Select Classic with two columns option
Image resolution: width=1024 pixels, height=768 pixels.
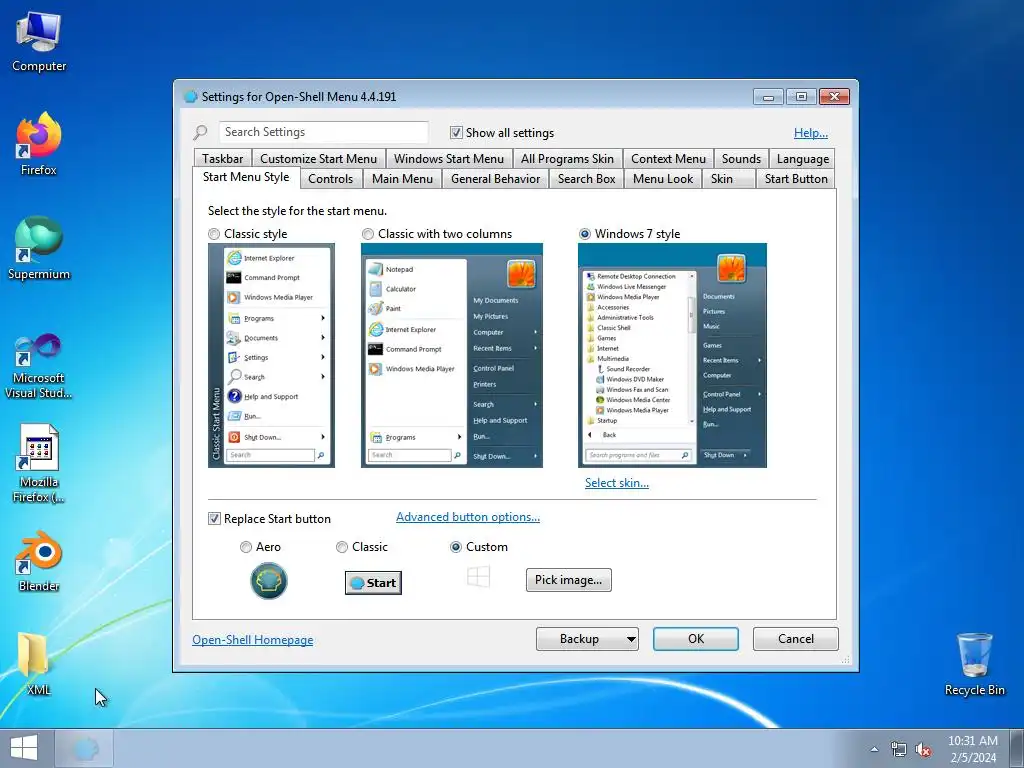pos(368,234)
